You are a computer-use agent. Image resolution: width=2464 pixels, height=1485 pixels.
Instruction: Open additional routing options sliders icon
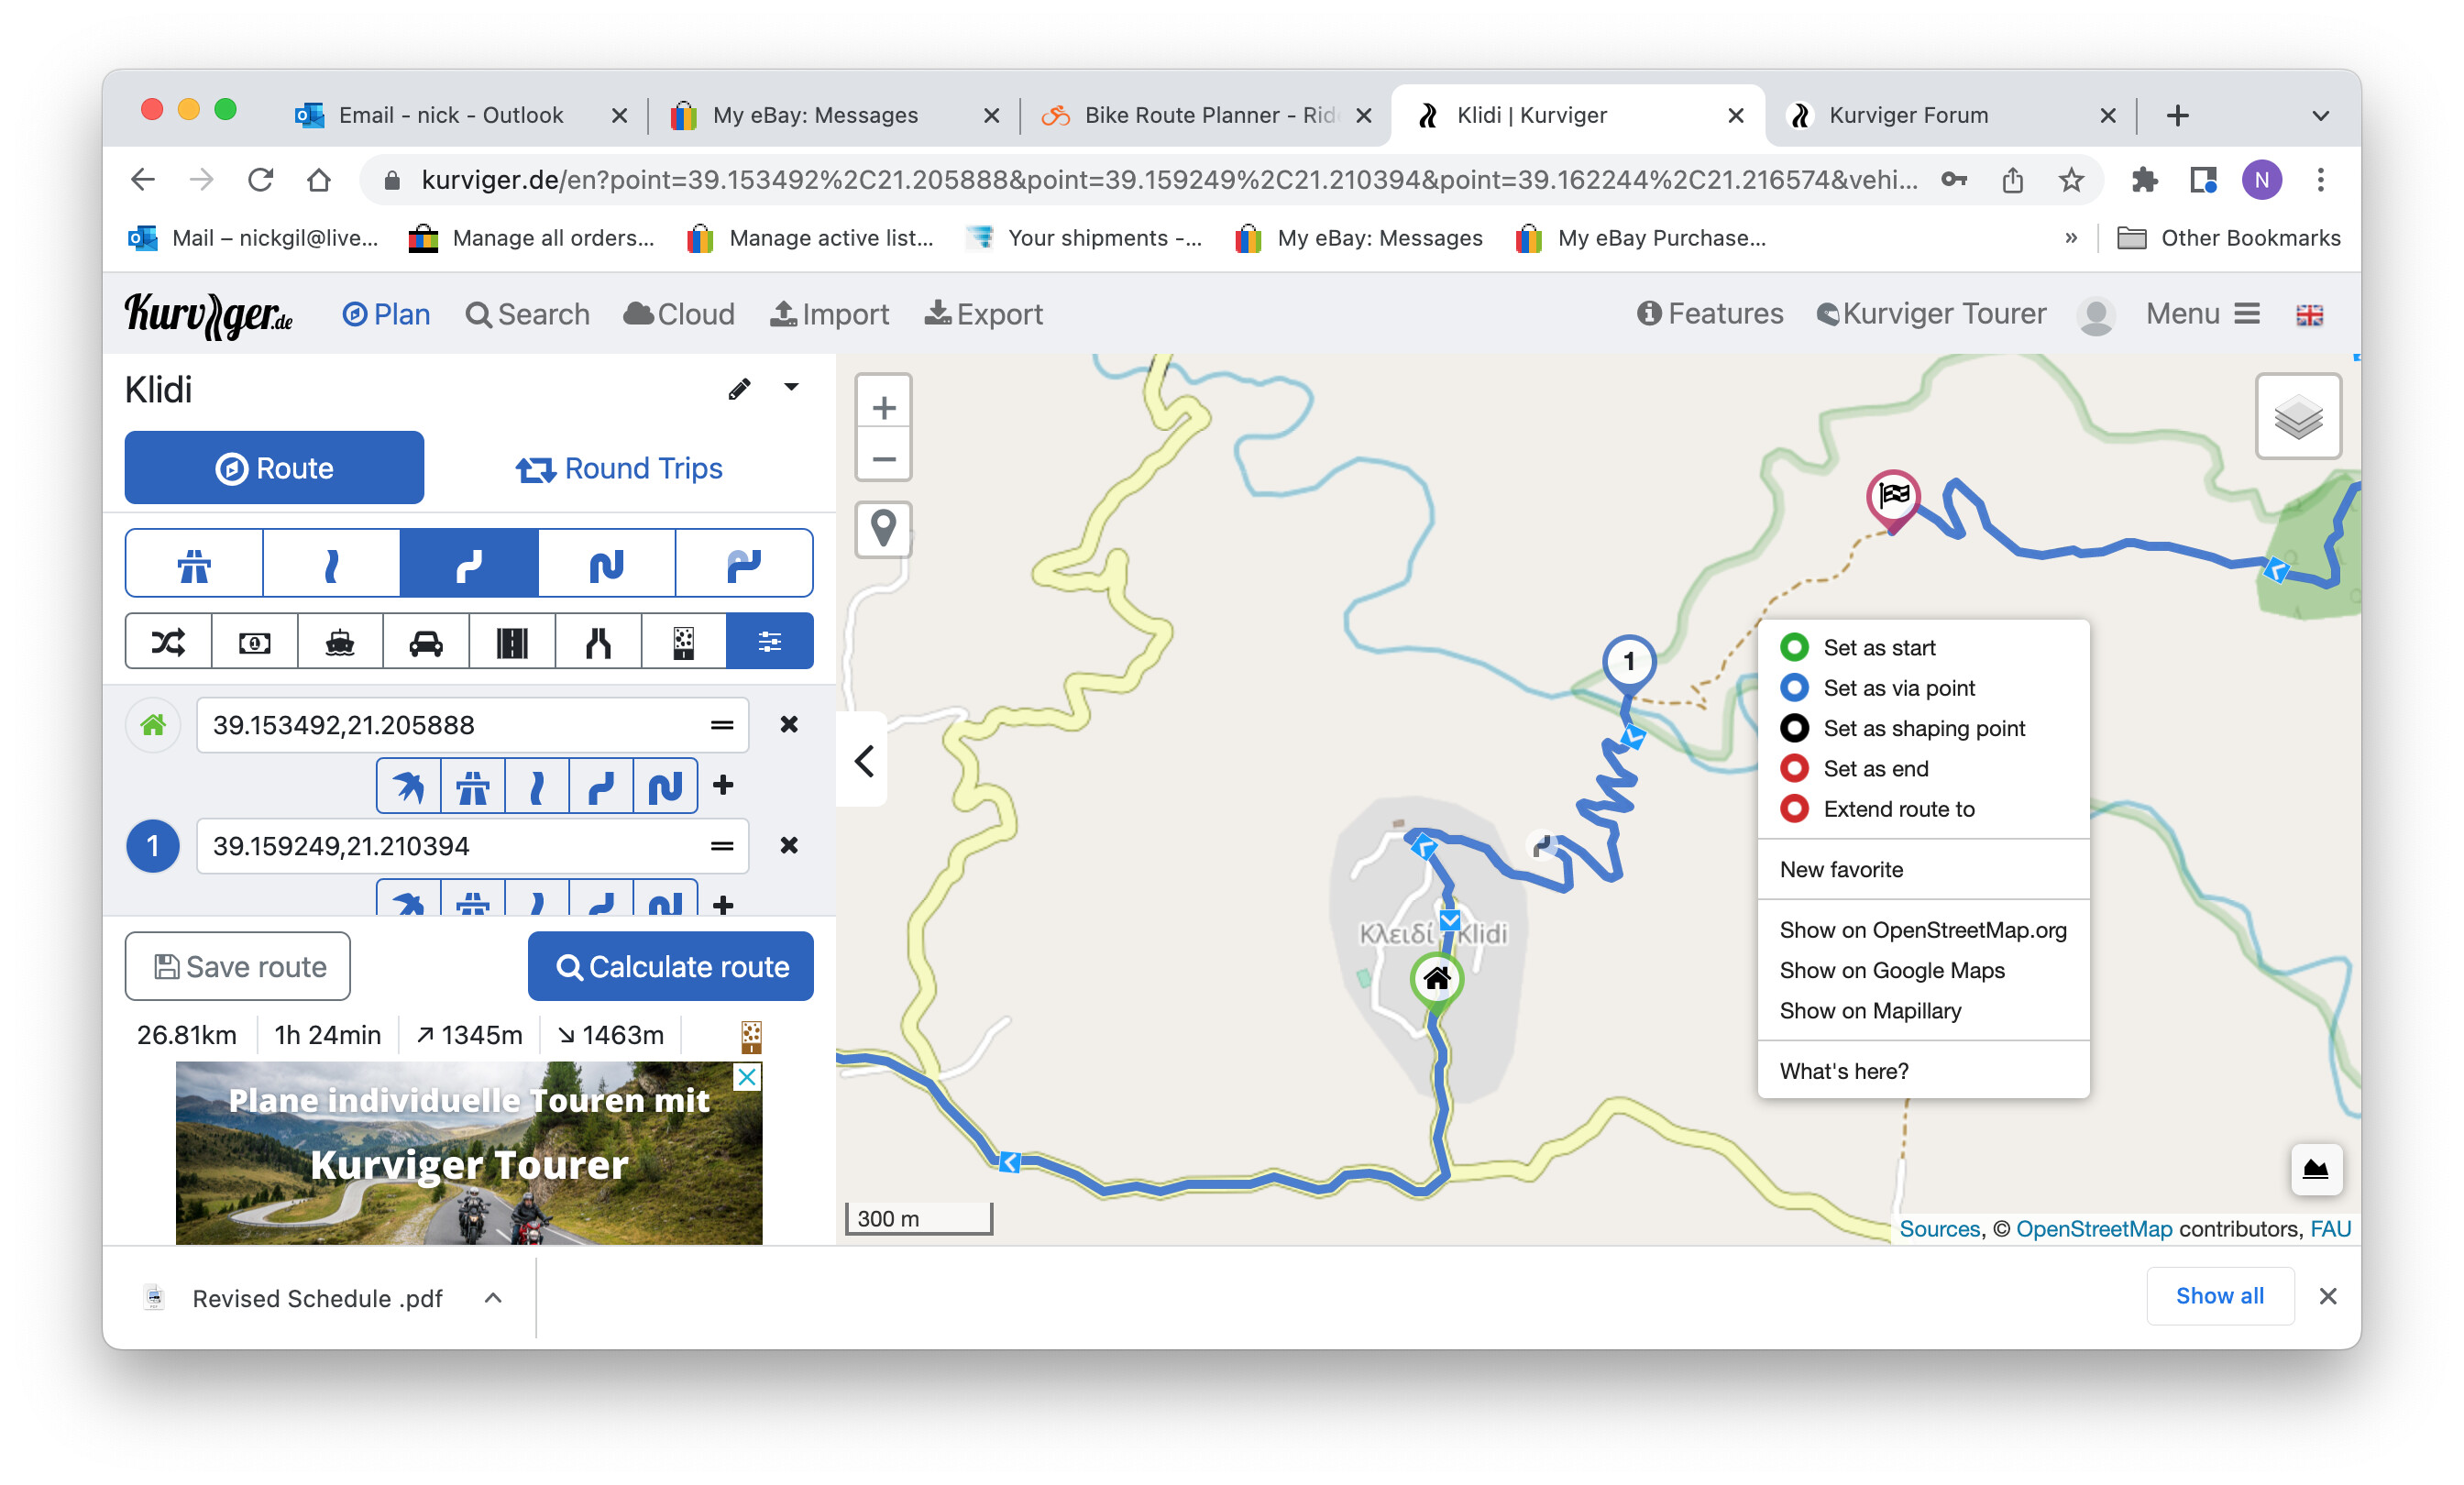tap(769, 641)
